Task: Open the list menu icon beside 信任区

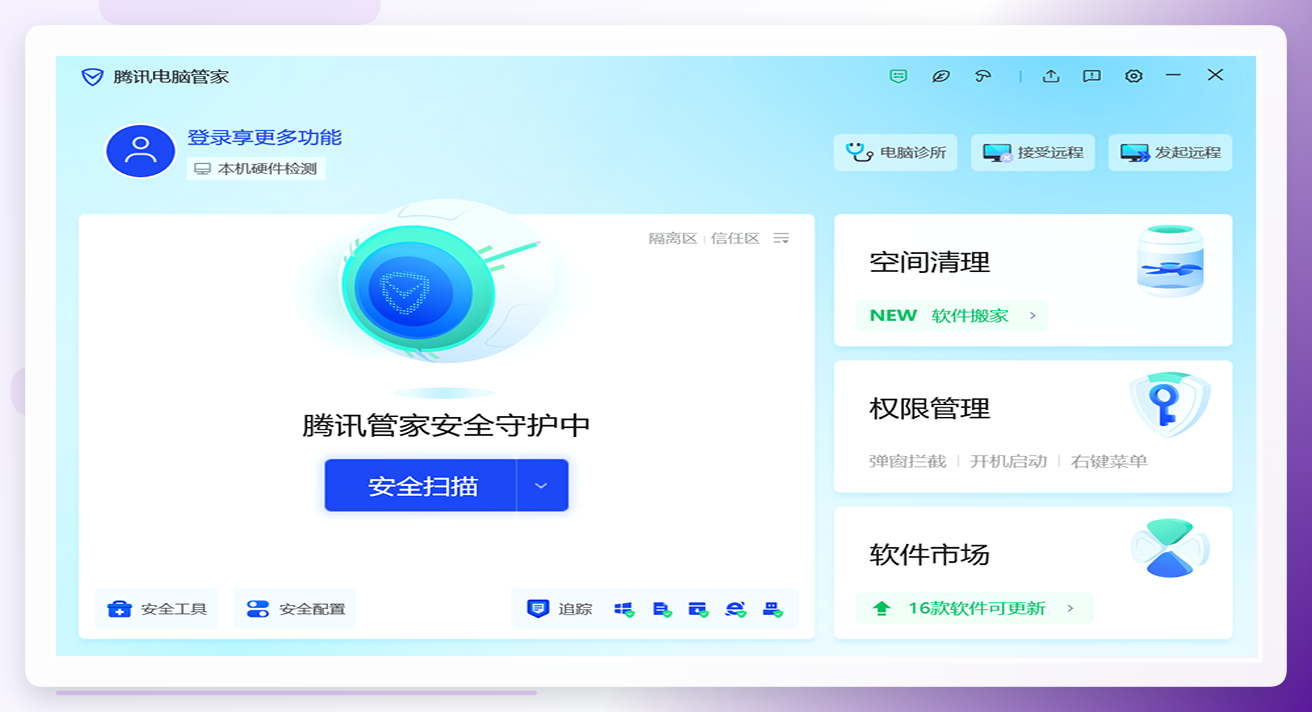Action: (781, 238)
